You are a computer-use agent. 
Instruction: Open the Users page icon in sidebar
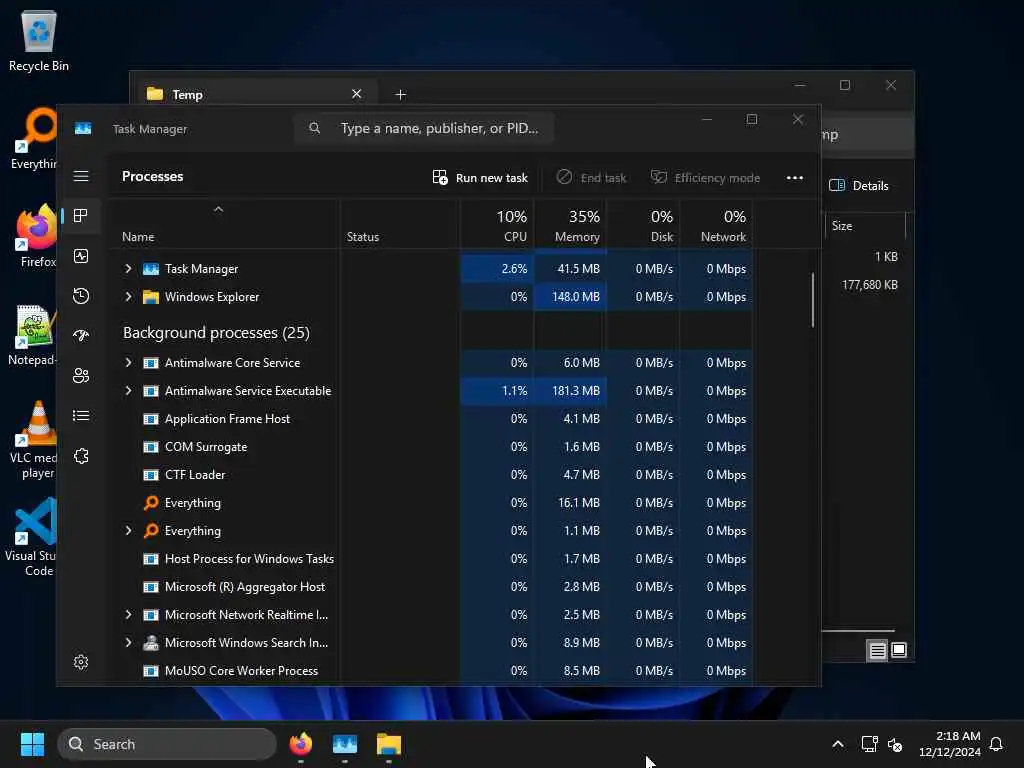click(x=81, y=376)
